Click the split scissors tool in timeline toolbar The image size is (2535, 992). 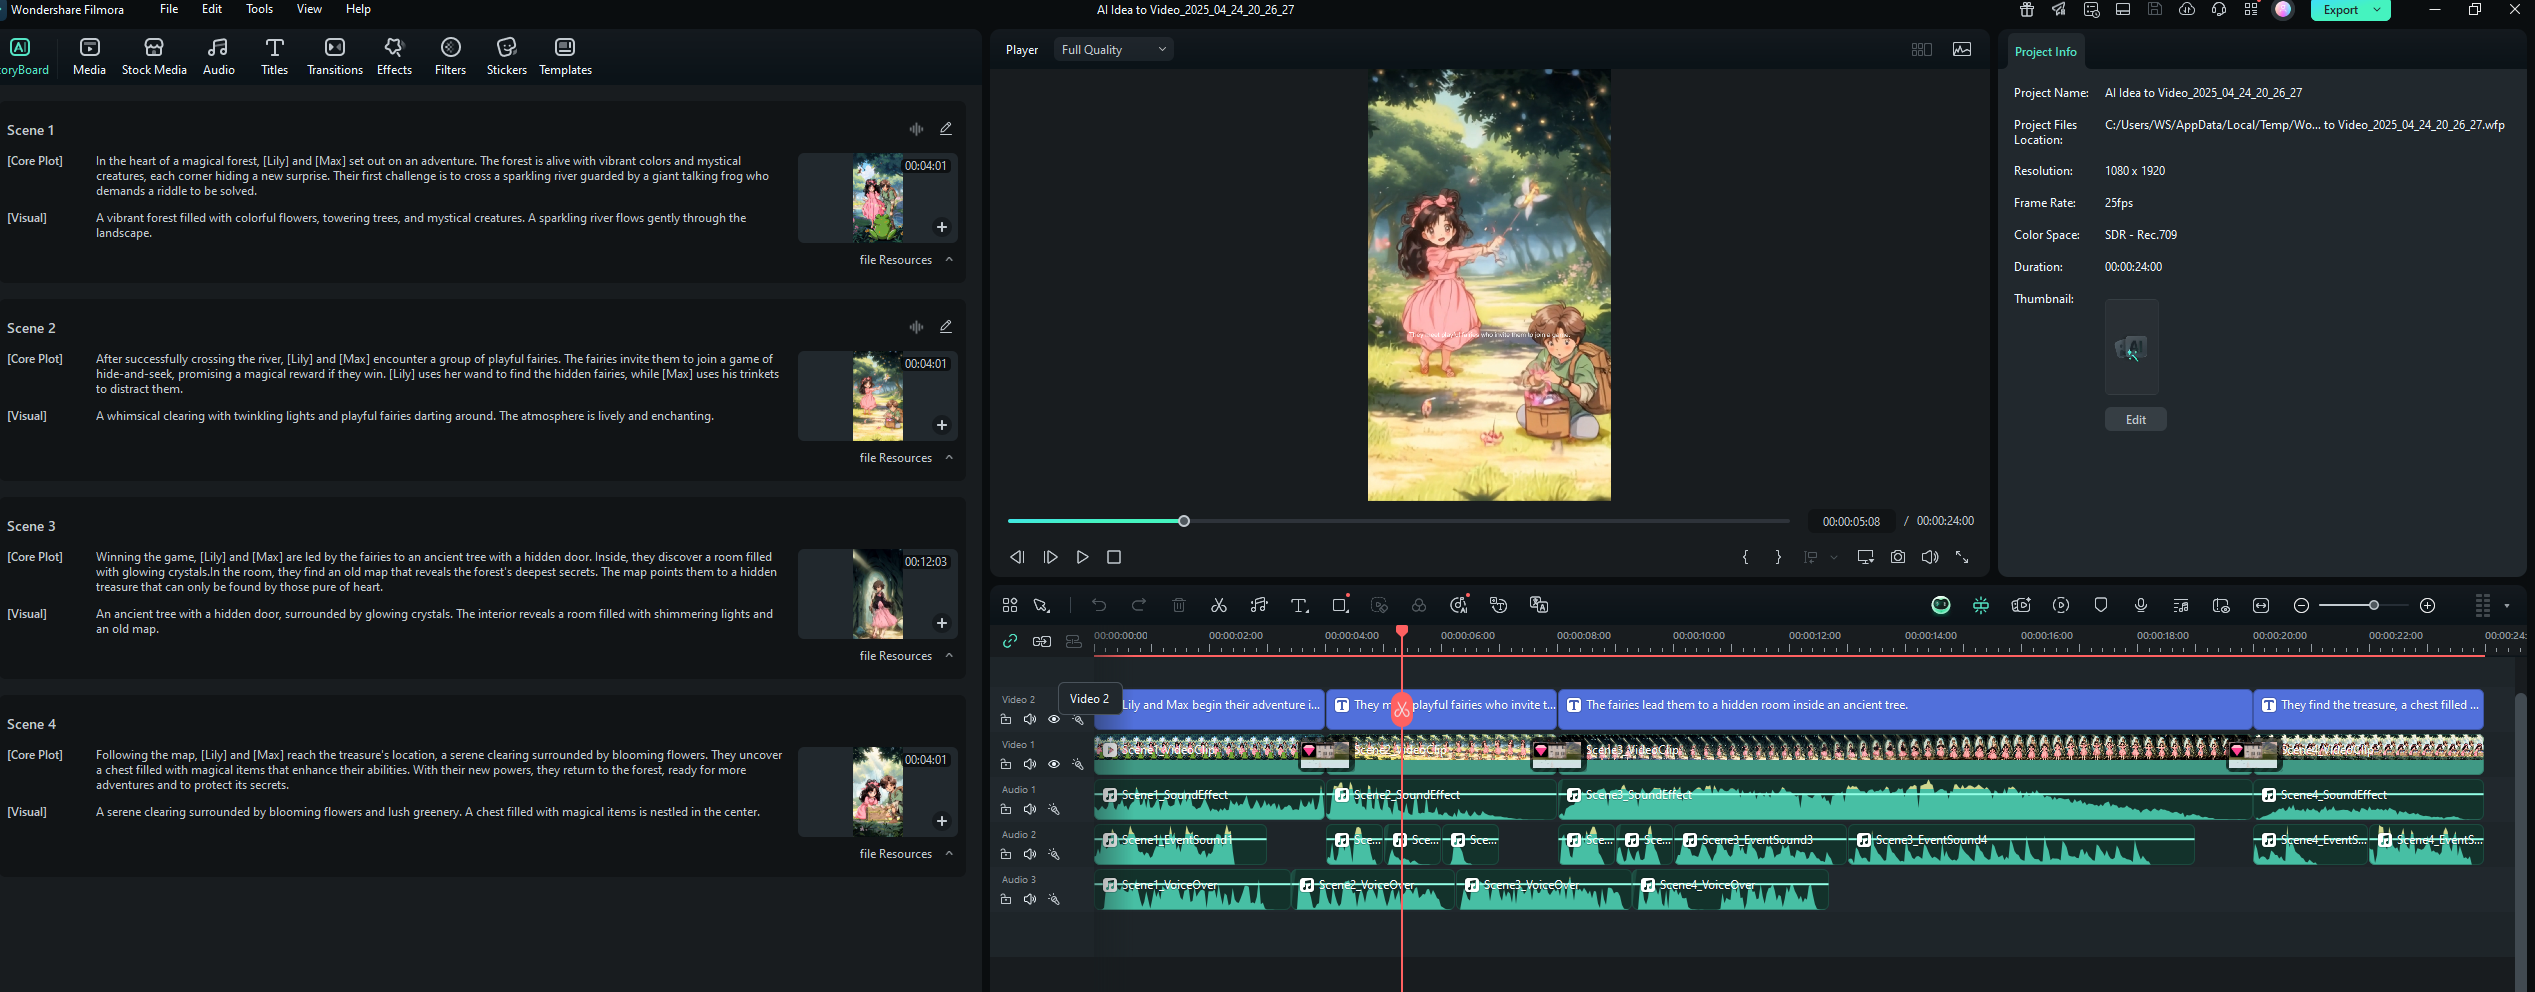(x=1218, y=605)
